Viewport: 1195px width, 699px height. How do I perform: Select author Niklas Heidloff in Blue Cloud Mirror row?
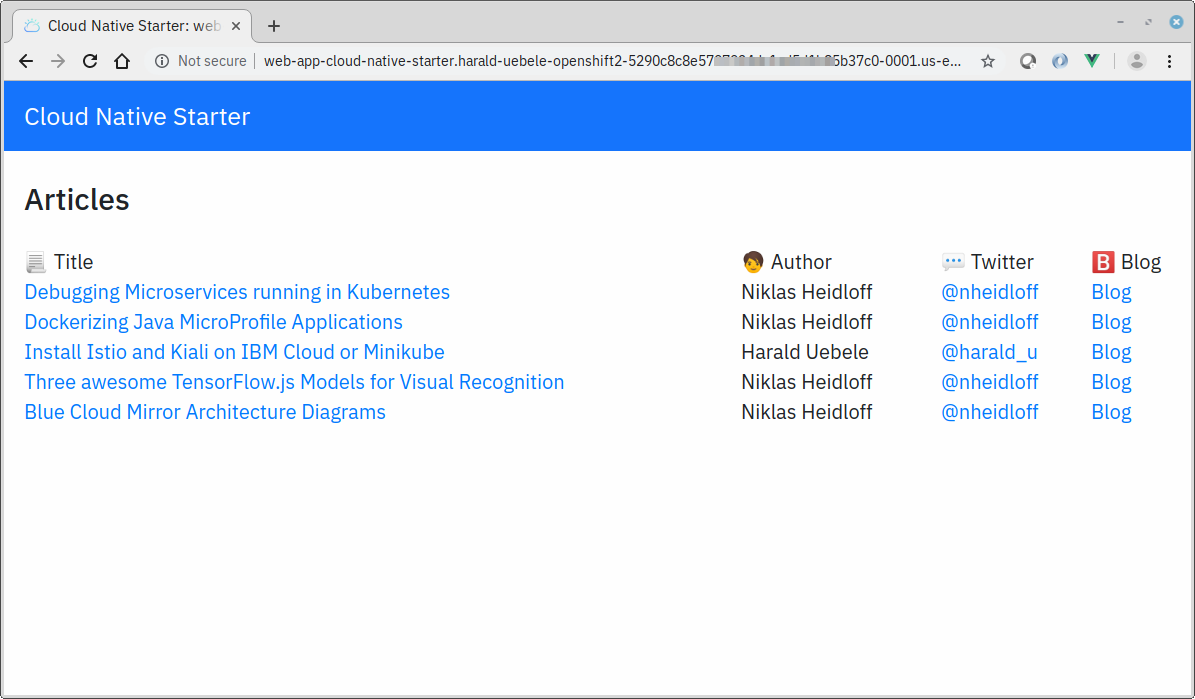tap(806, 412)
